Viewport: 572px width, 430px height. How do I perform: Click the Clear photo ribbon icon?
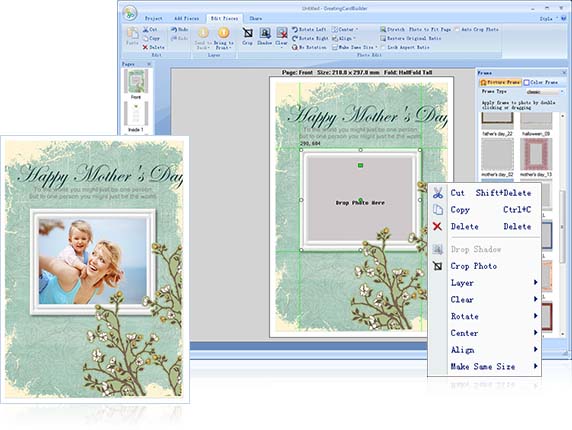(x=282, y=36)
